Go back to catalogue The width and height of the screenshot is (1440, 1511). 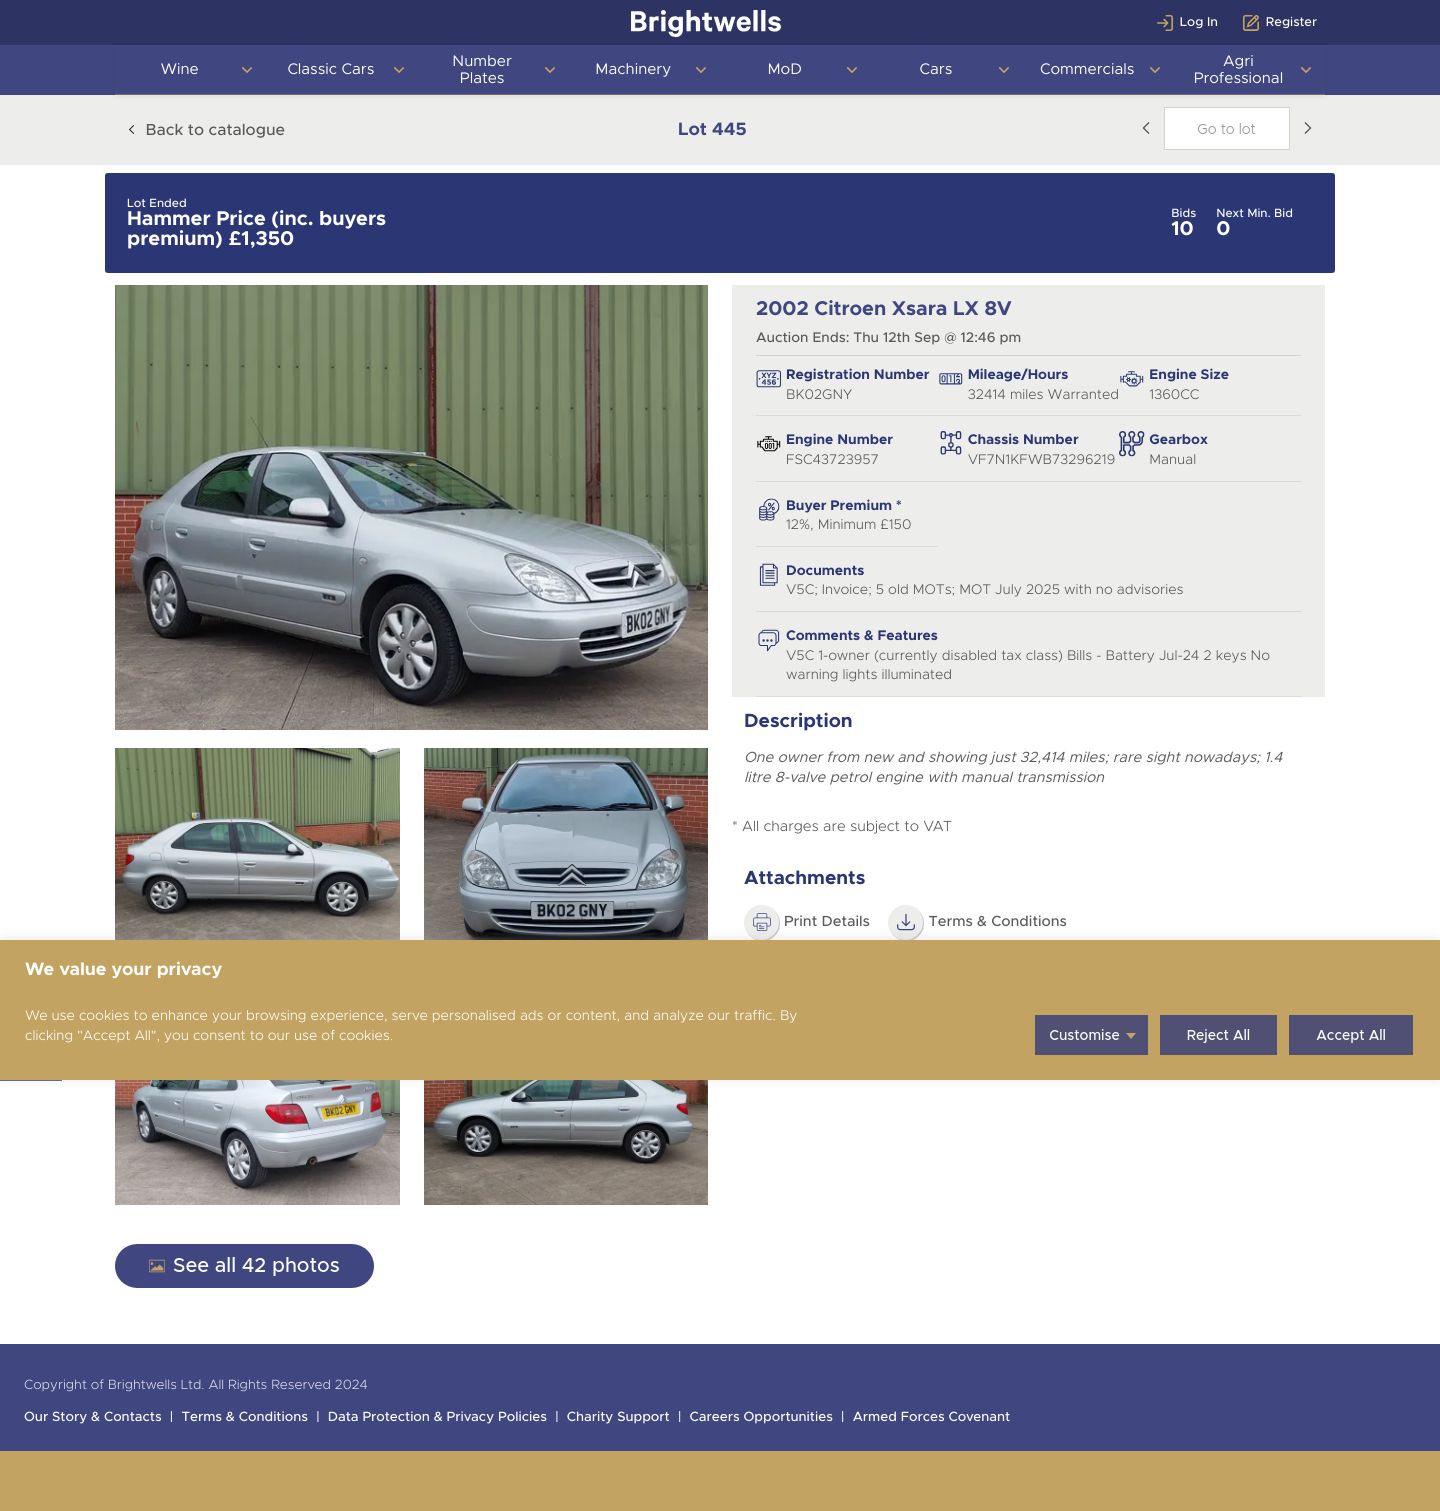tap(206, 129)
